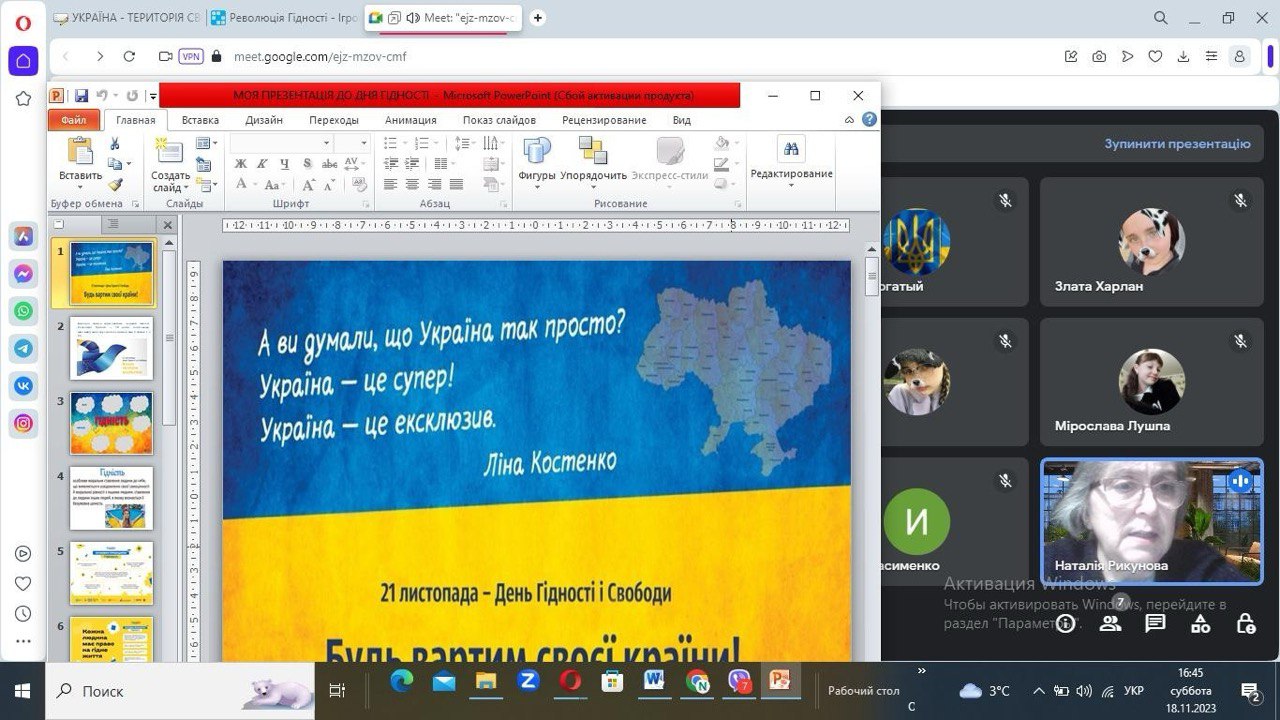Switch to the Дизайн ribbon tab

pos(264,120)
